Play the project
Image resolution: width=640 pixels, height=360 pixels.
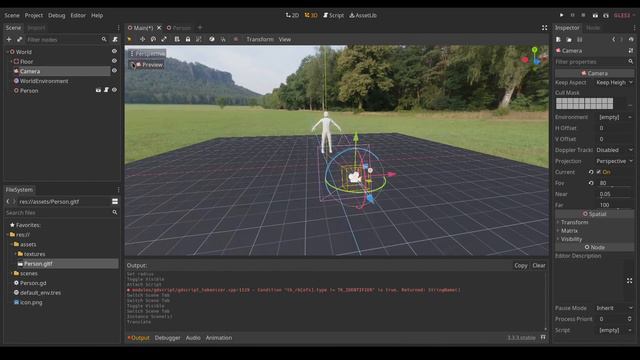pos(562,15)
